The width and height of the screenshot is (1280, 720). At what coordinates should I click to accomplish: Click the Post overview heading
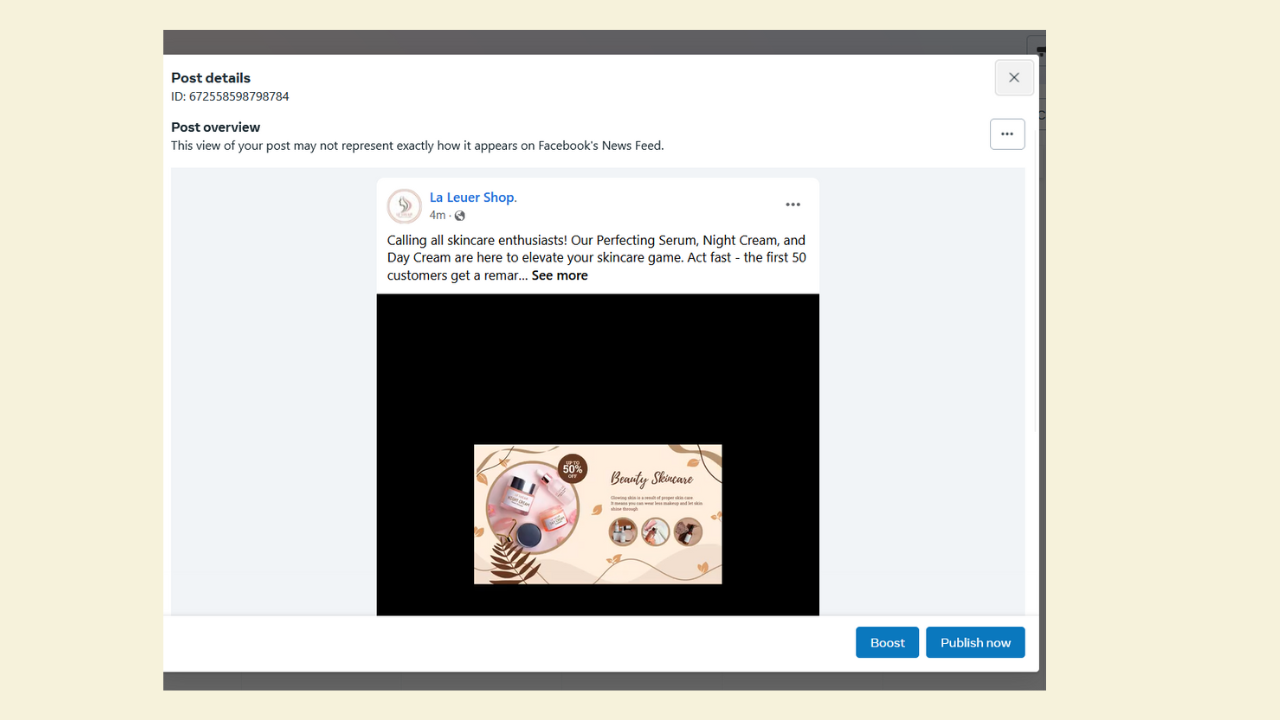click(x=216, y=127)
